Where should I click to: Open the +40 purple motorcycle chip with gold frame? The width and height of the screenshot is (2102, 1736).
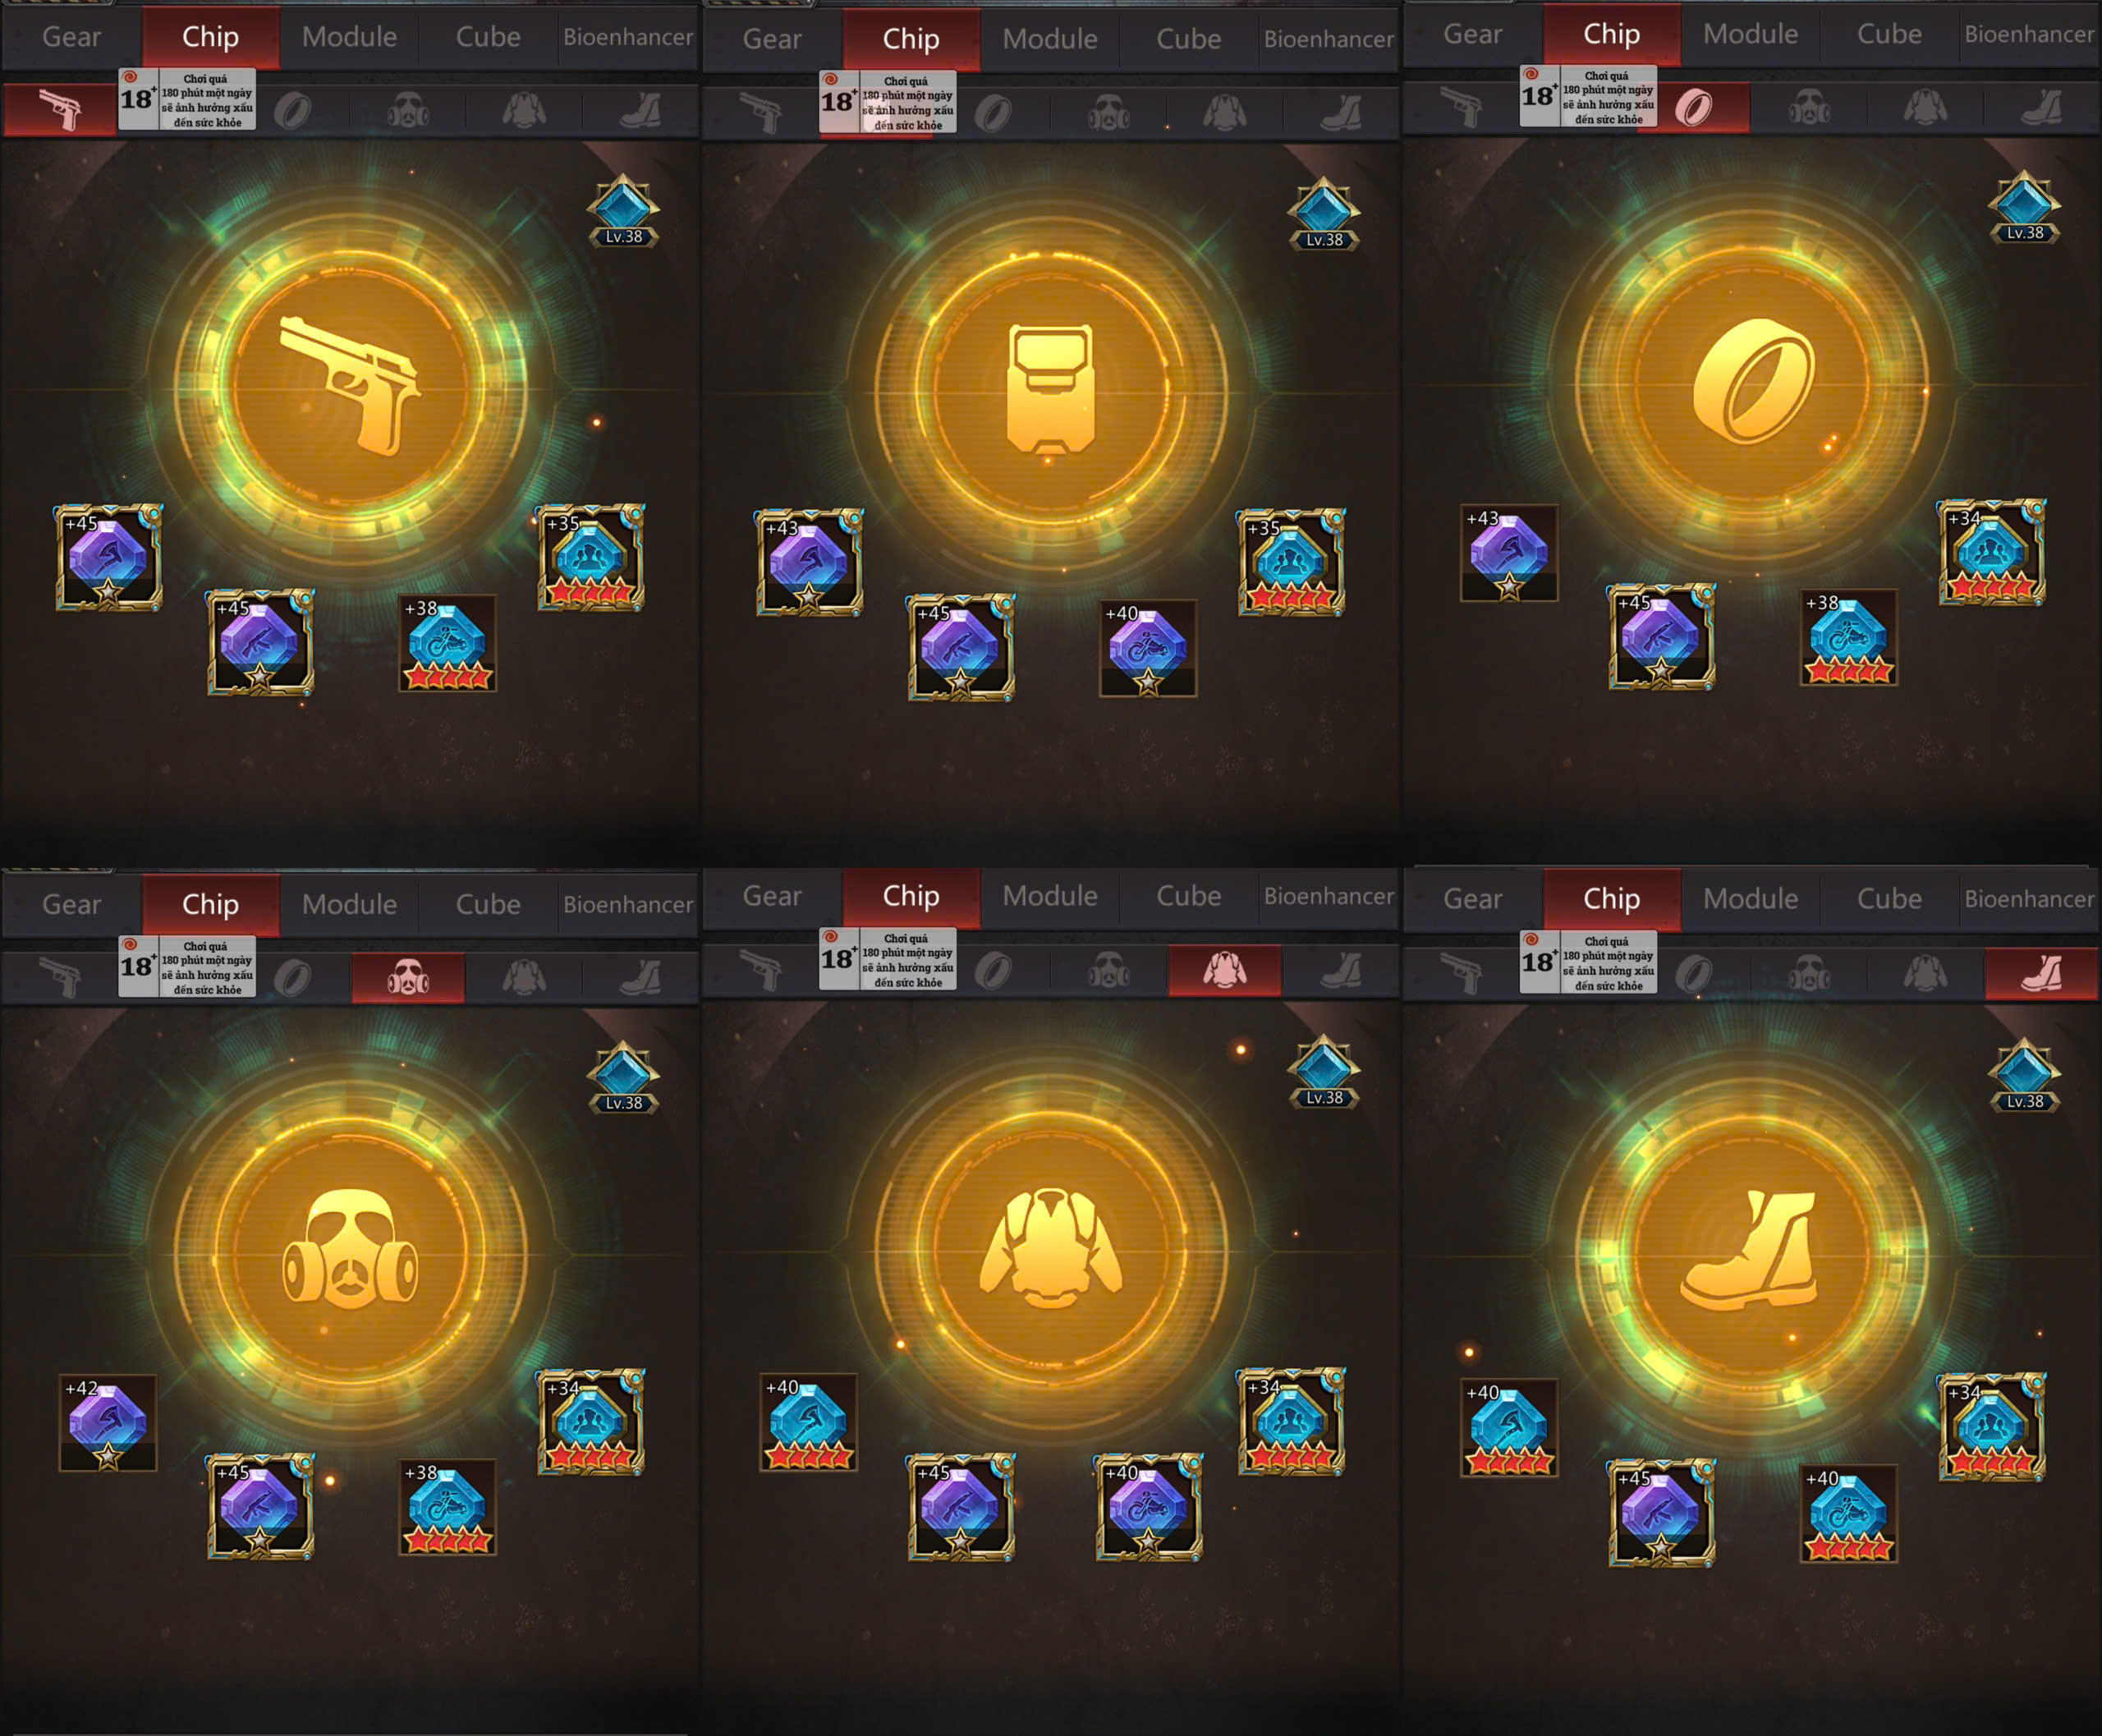click(1148, 1508)
